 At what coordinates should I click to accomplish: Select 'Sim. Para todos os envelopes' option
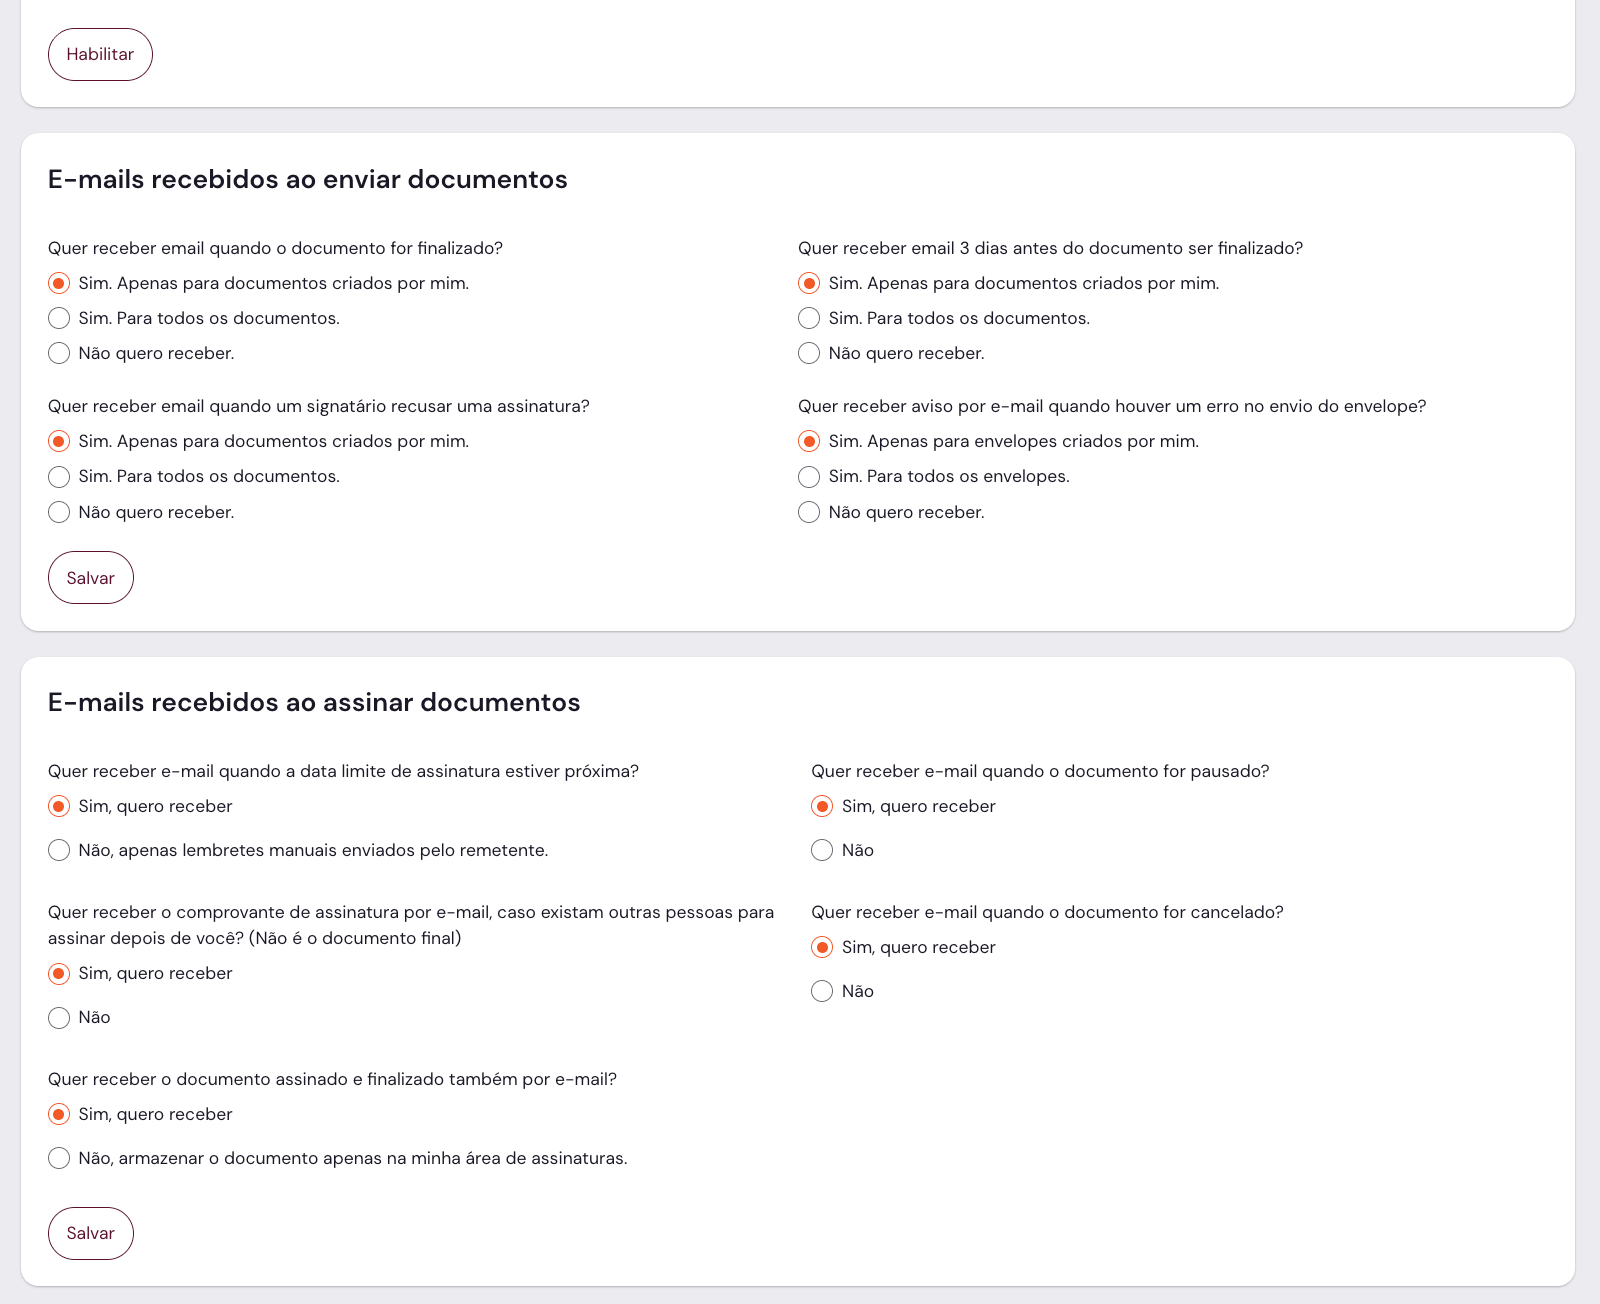point(809,476)
